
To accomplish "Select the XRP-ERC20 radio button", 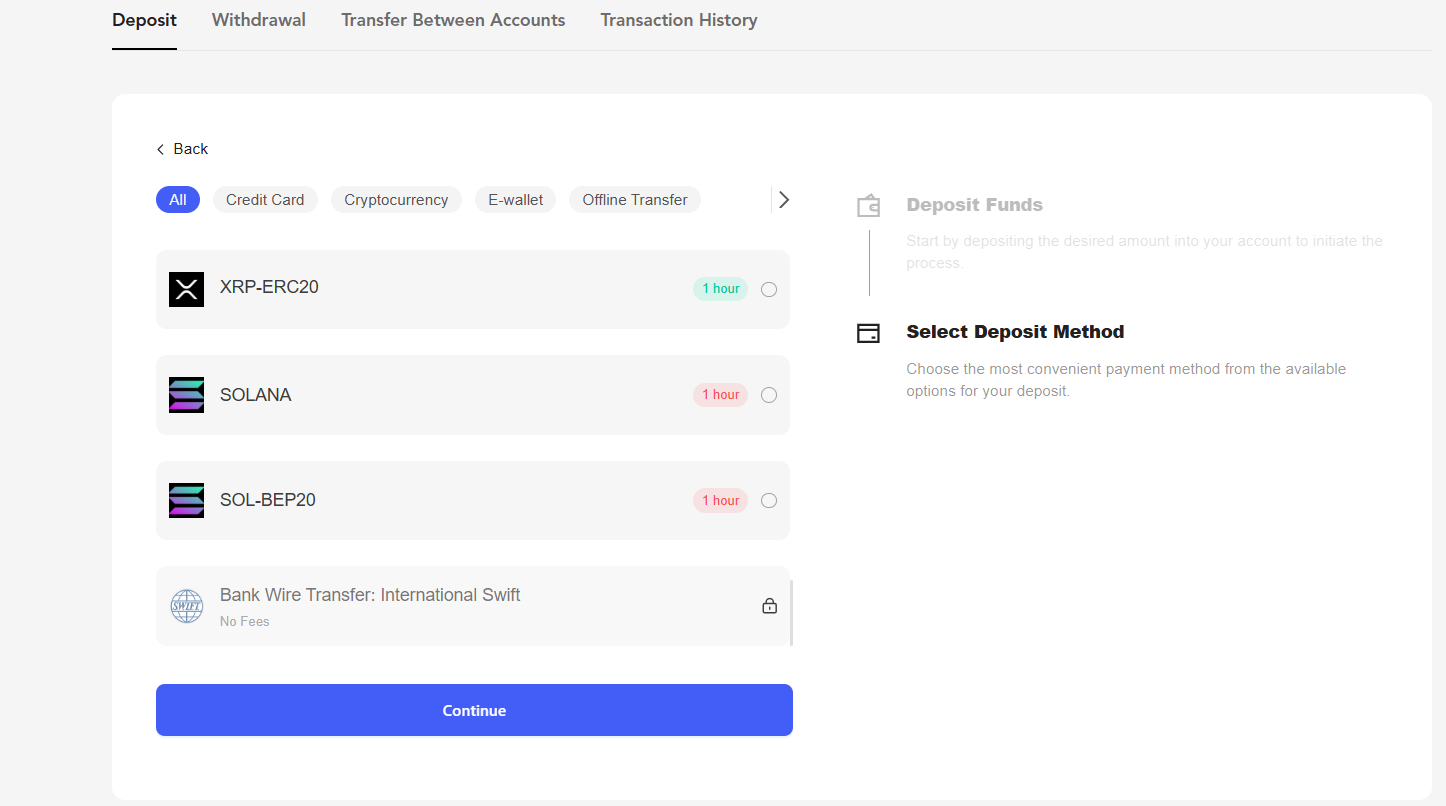I will click(x=768, y=290).
